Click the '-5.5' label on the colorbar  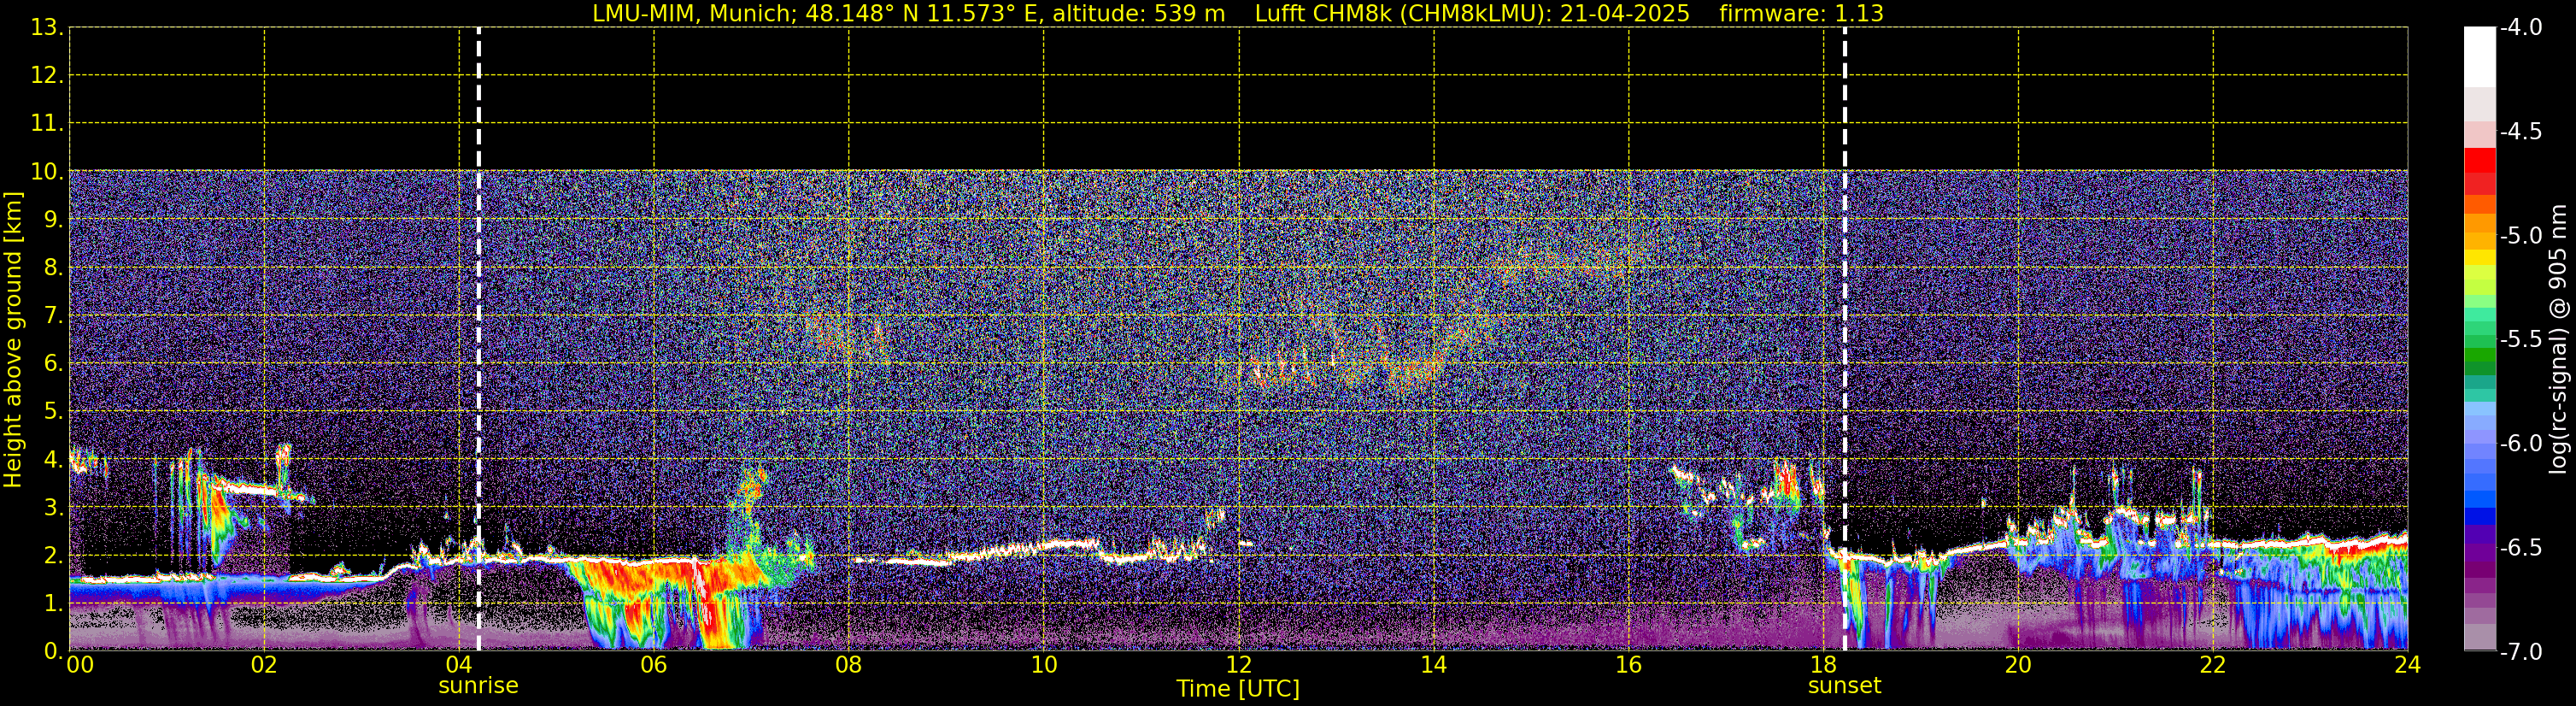click(x=2520, y=340)
